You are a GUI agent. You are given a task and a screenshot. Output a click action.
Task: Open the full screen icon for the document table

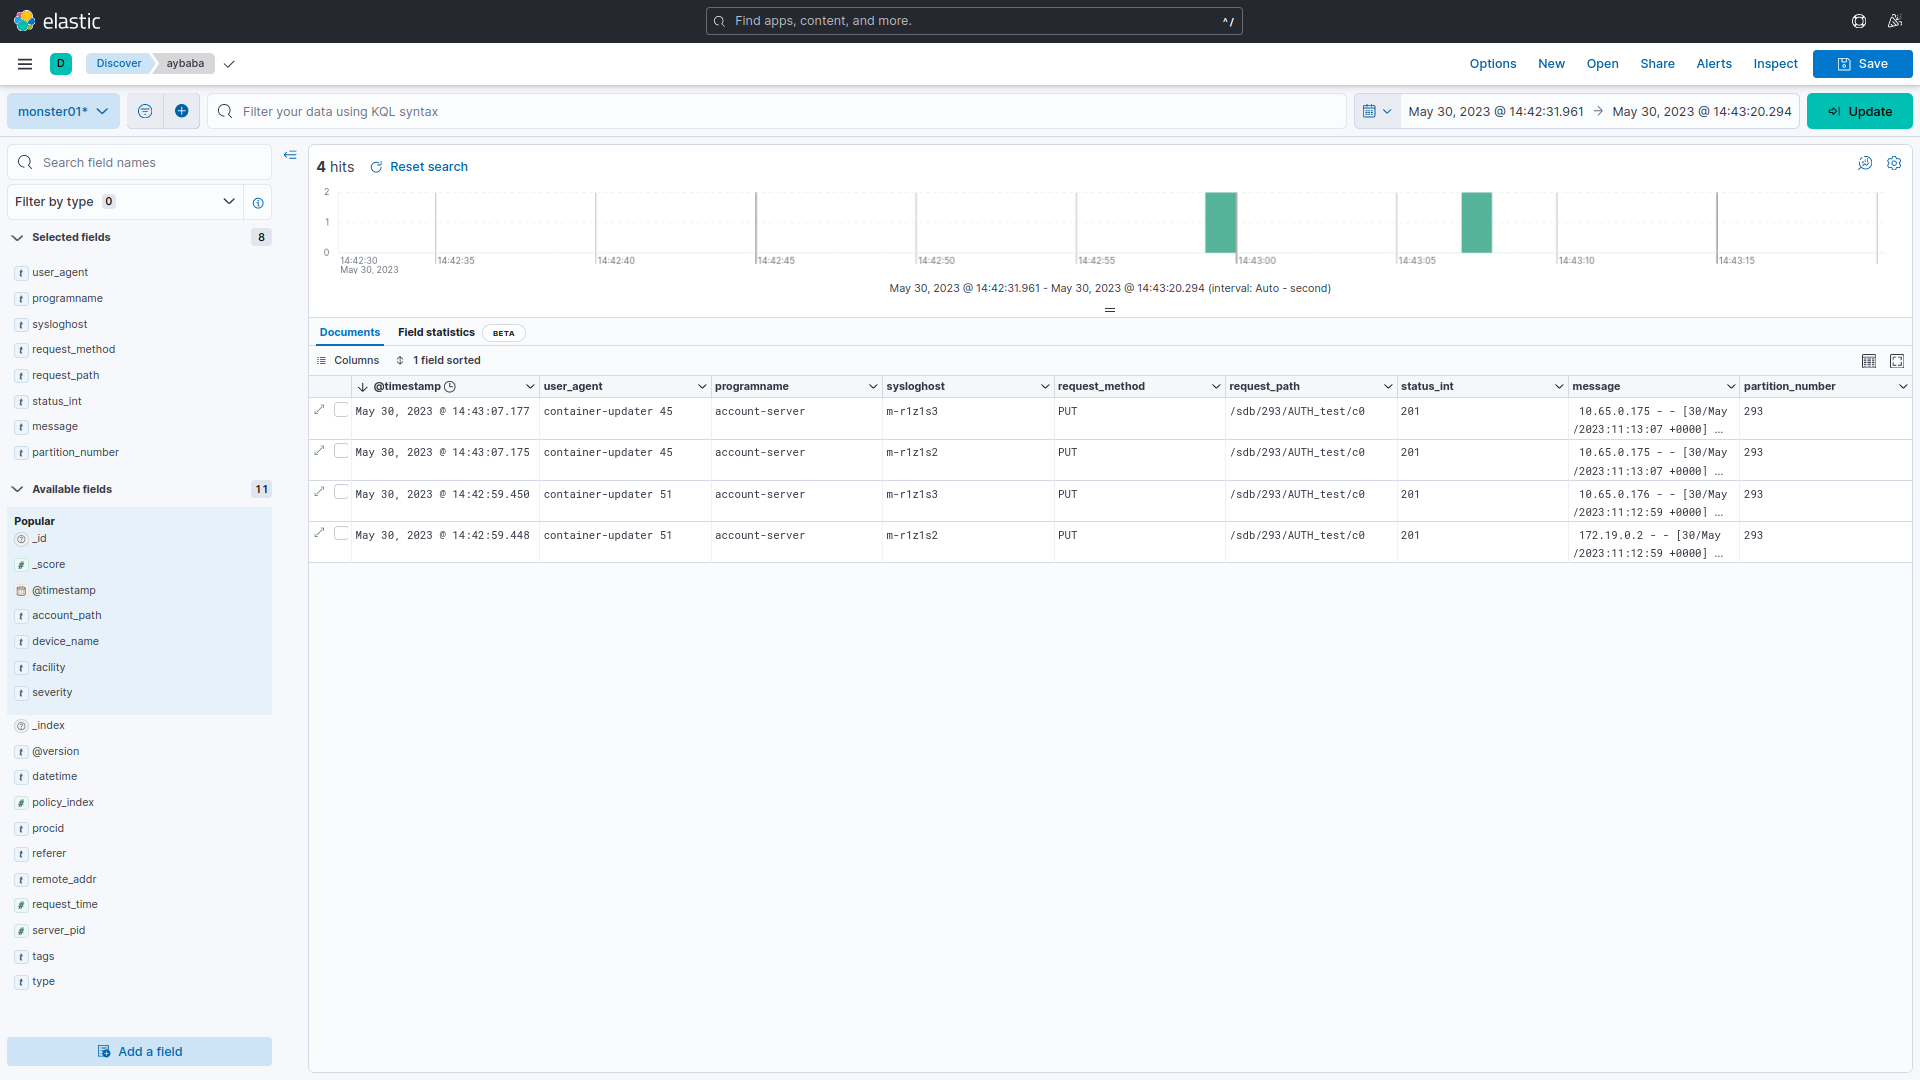(1897, 361)
